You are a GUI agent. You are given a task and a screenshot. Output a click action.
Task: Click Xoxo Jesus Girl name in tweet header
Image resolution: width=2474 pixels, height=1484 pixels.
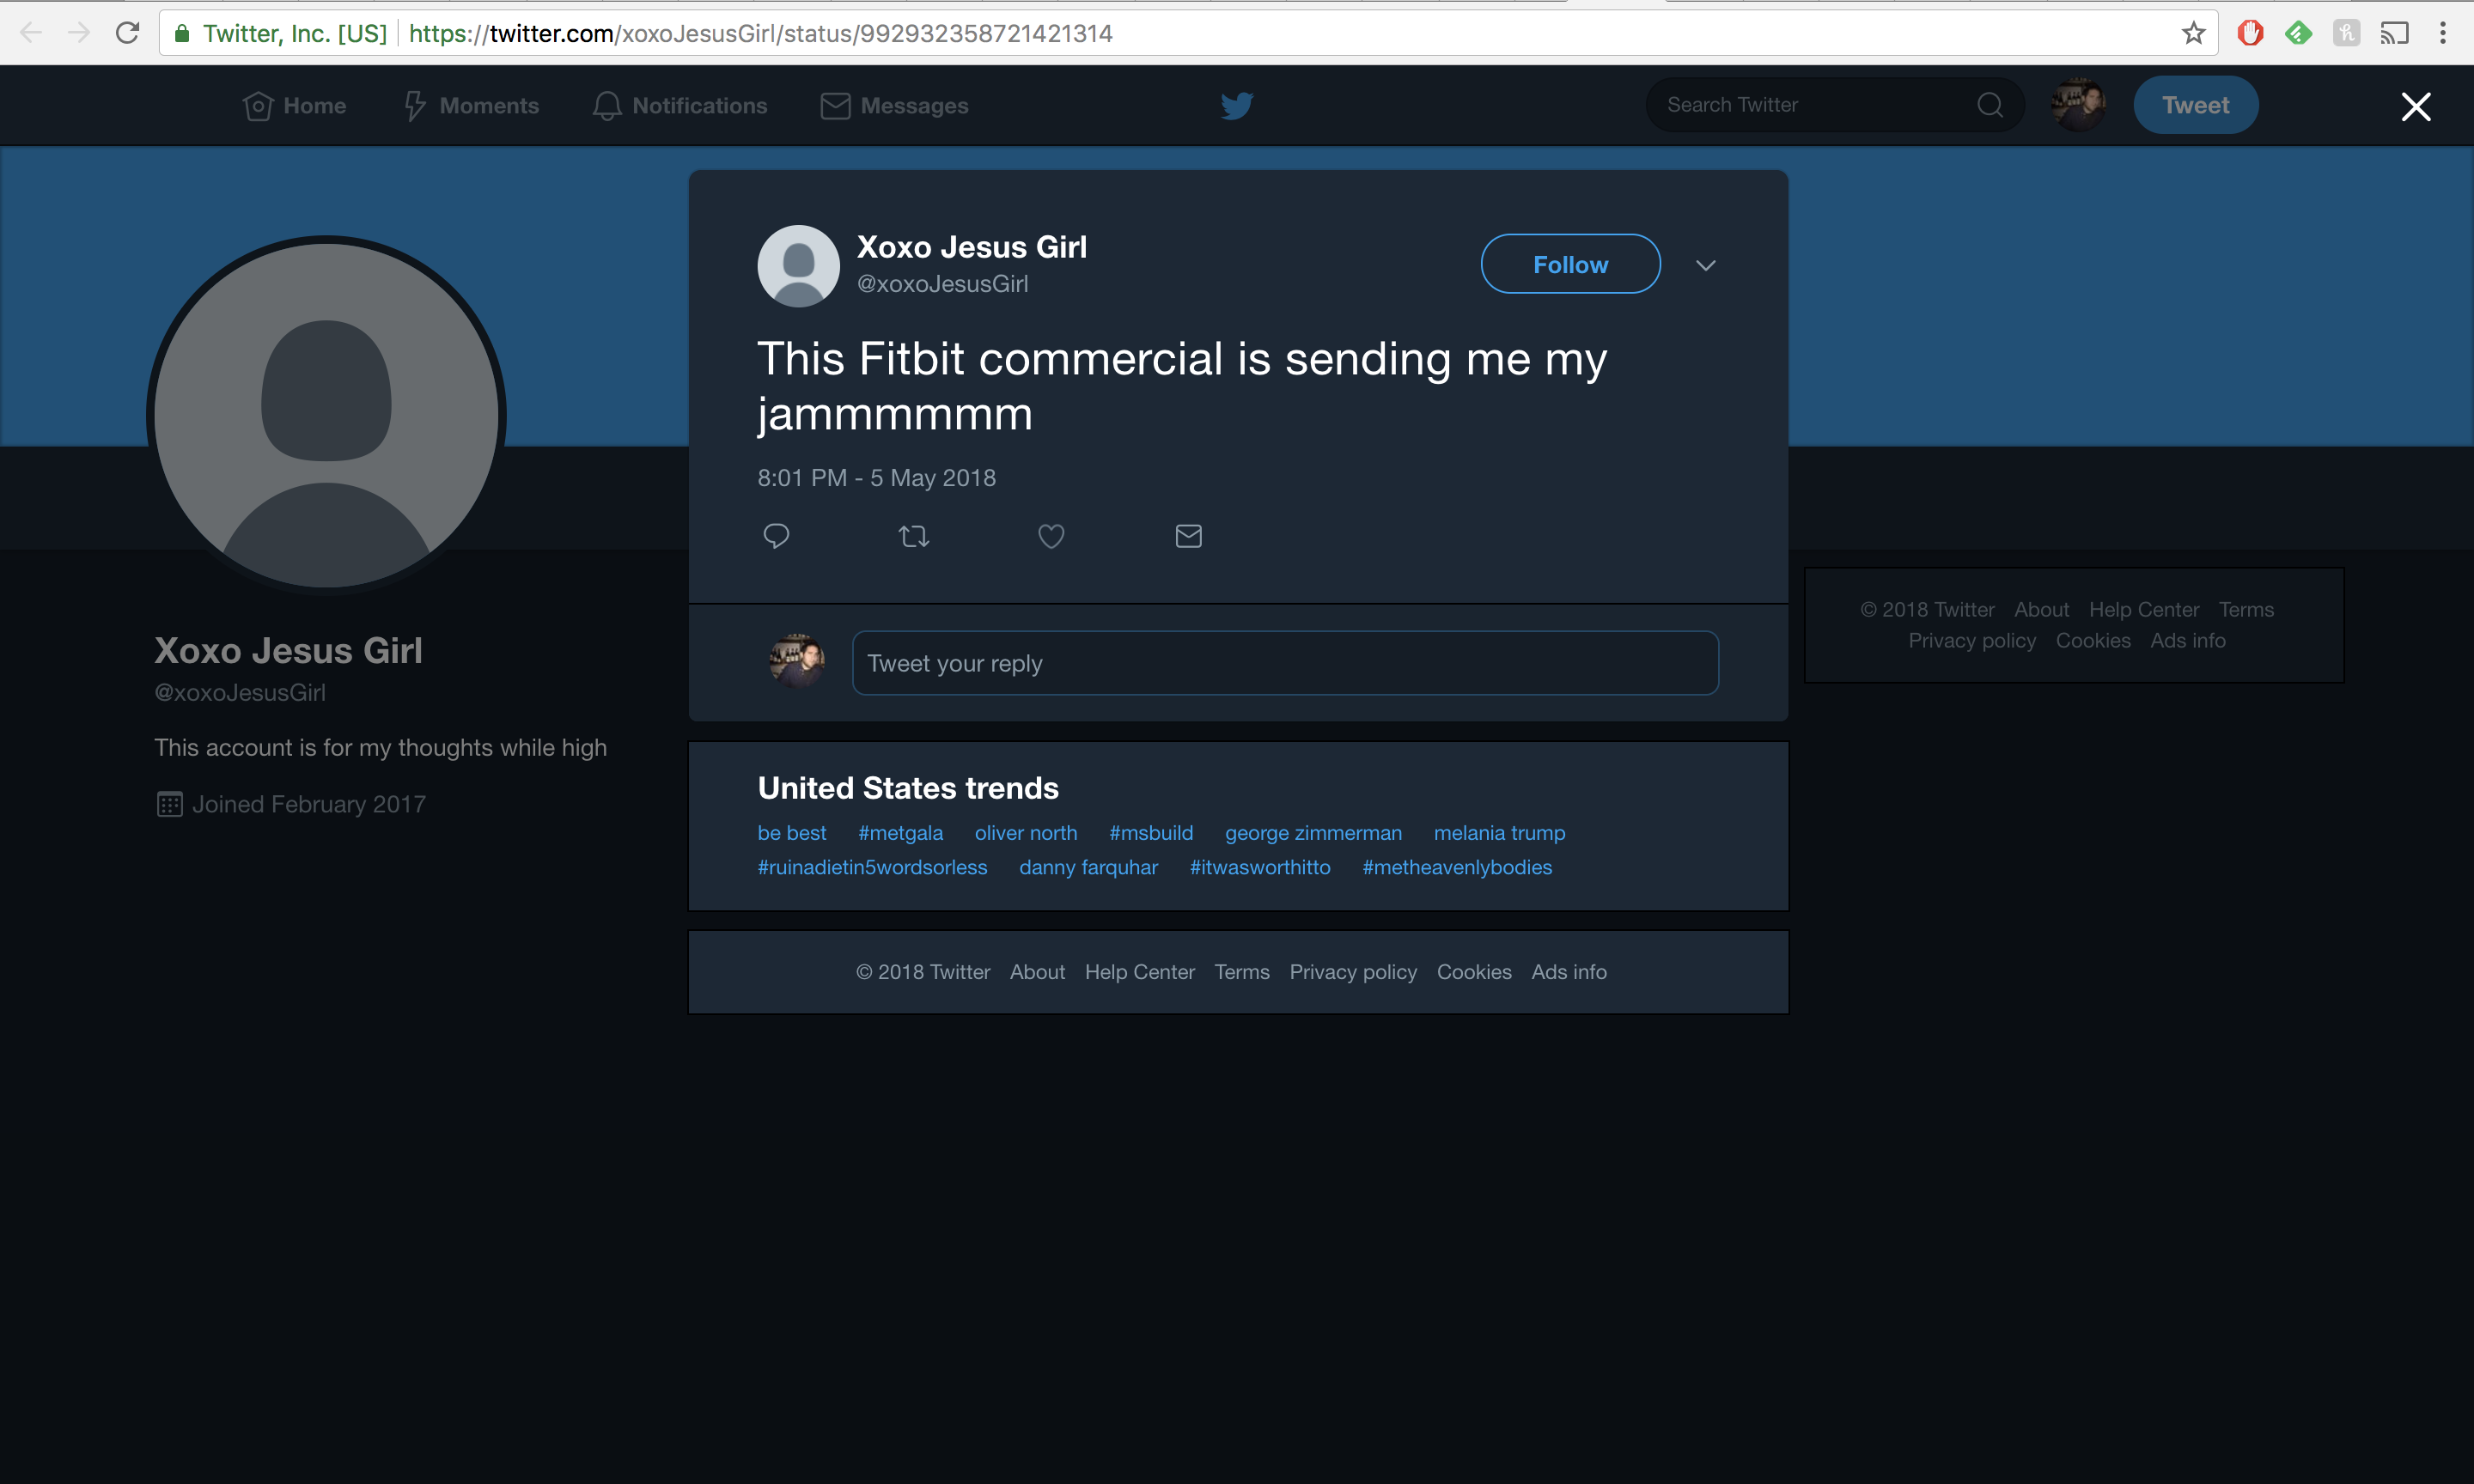click(x=971, y=247)
